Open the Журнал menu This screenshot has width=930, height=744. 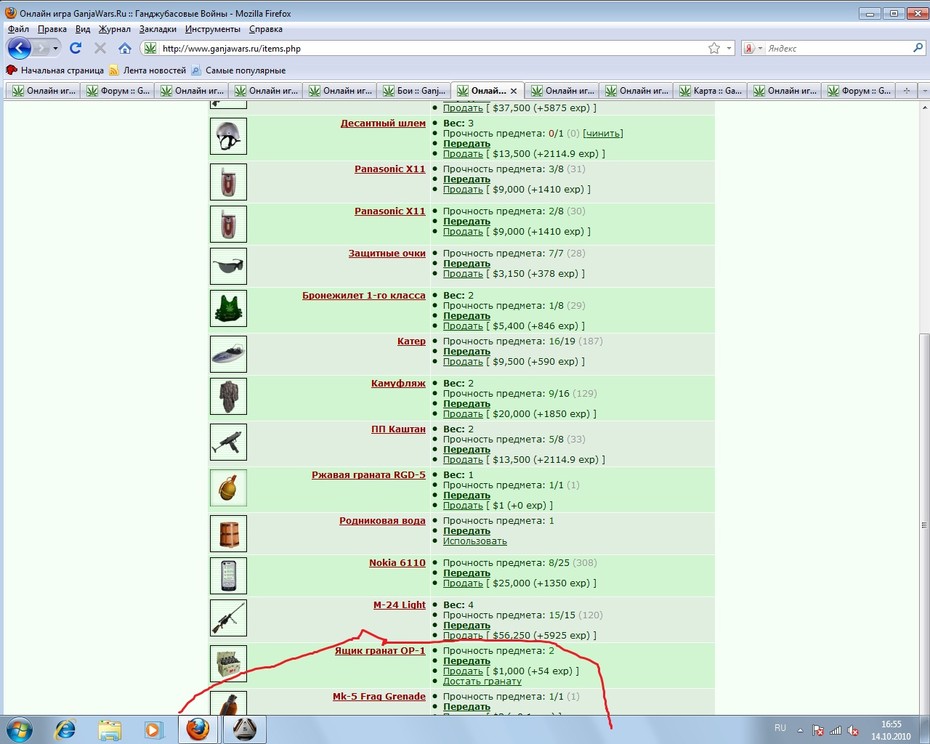114,29
